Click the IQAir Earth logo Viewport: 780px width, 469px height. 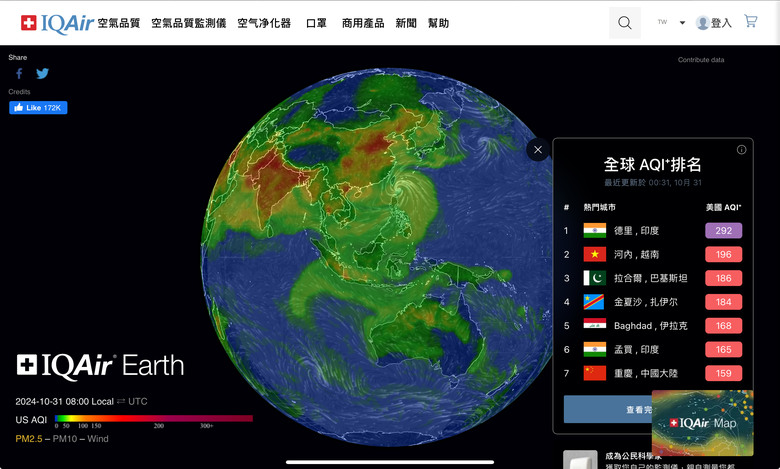(100, 366)
